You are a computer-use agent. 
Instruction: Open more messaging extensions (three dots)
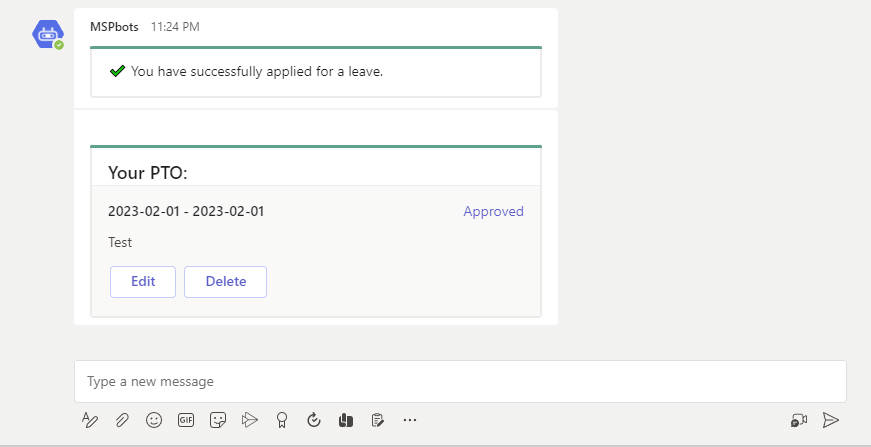[x=410, y=420]
